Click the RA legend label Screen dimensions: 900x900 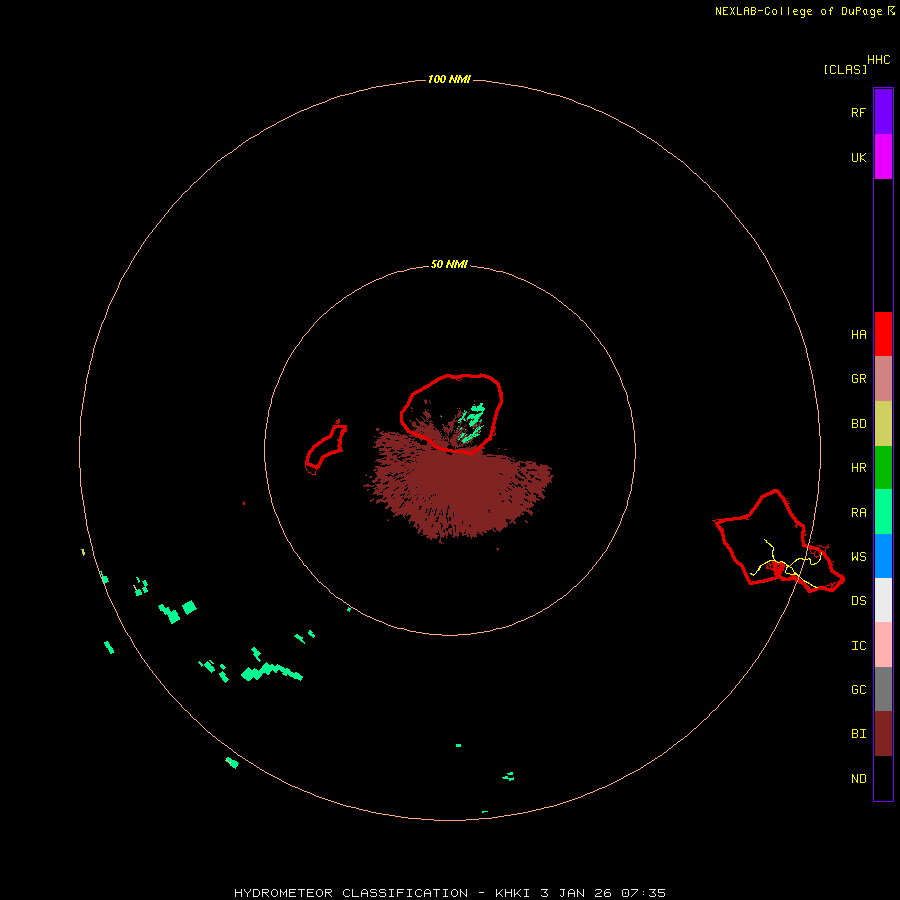[x=858, y=512]
